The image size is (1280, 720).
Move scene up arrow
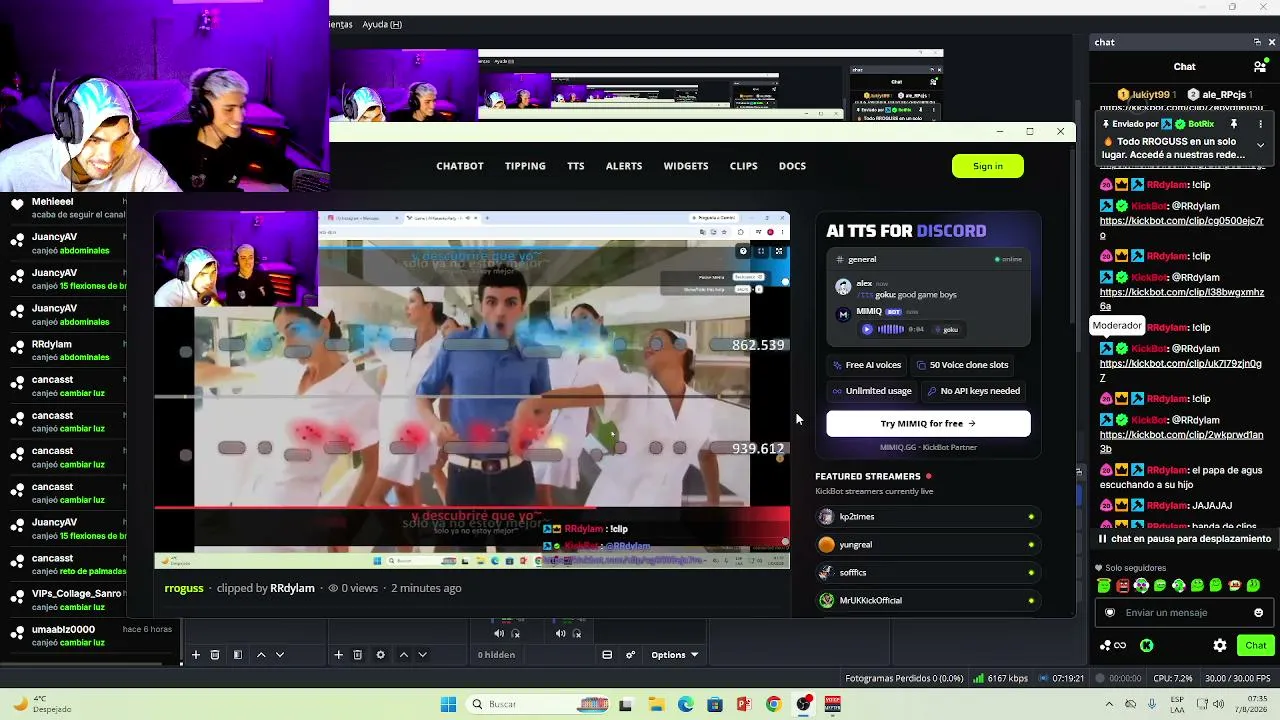click(x=261, y=655)
